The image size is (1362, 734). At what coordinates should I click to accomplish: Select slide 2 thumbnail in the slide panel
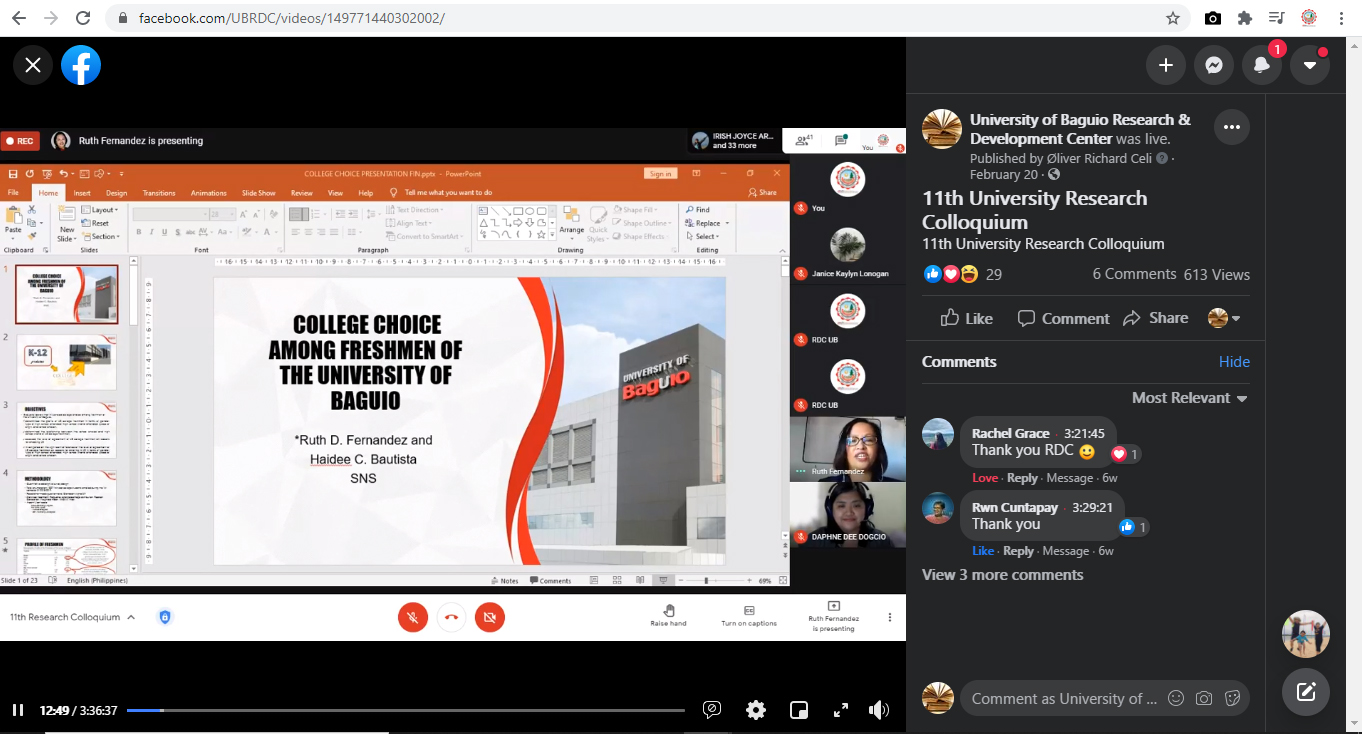66,362
